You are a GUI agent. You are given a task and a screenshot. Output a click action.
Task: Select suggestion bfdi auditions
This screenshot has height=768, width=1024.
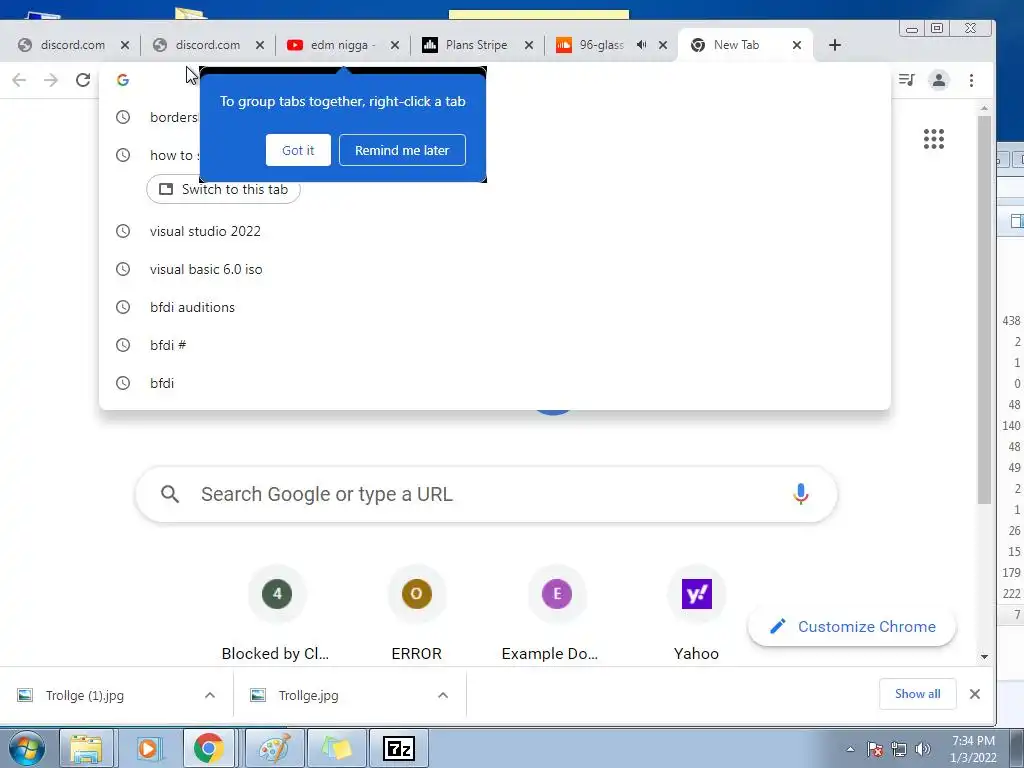point(494,307)
